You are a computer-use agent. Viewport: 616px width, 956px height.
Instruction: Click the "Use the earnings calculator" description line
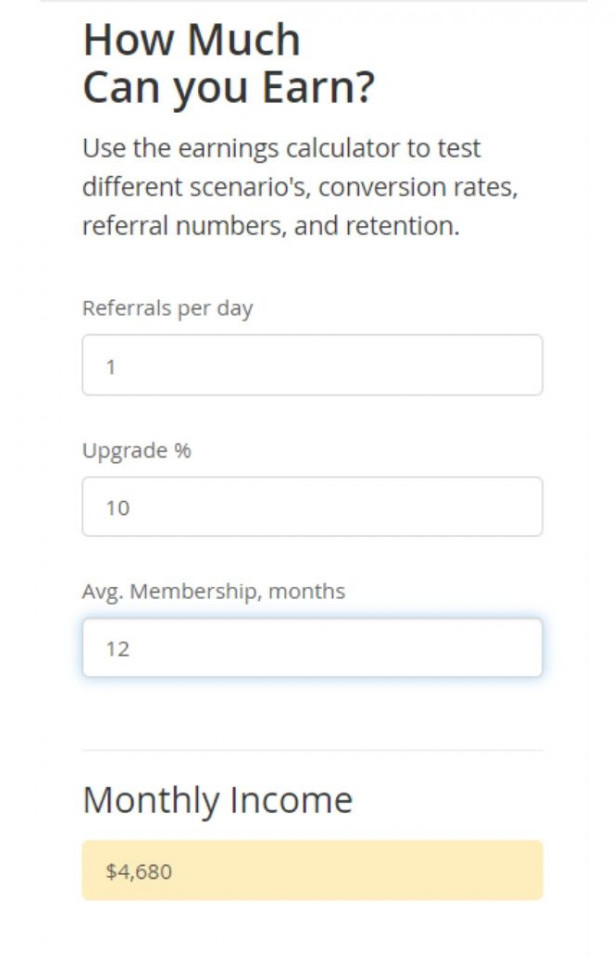pyautogui.click(x=281, y=148)
